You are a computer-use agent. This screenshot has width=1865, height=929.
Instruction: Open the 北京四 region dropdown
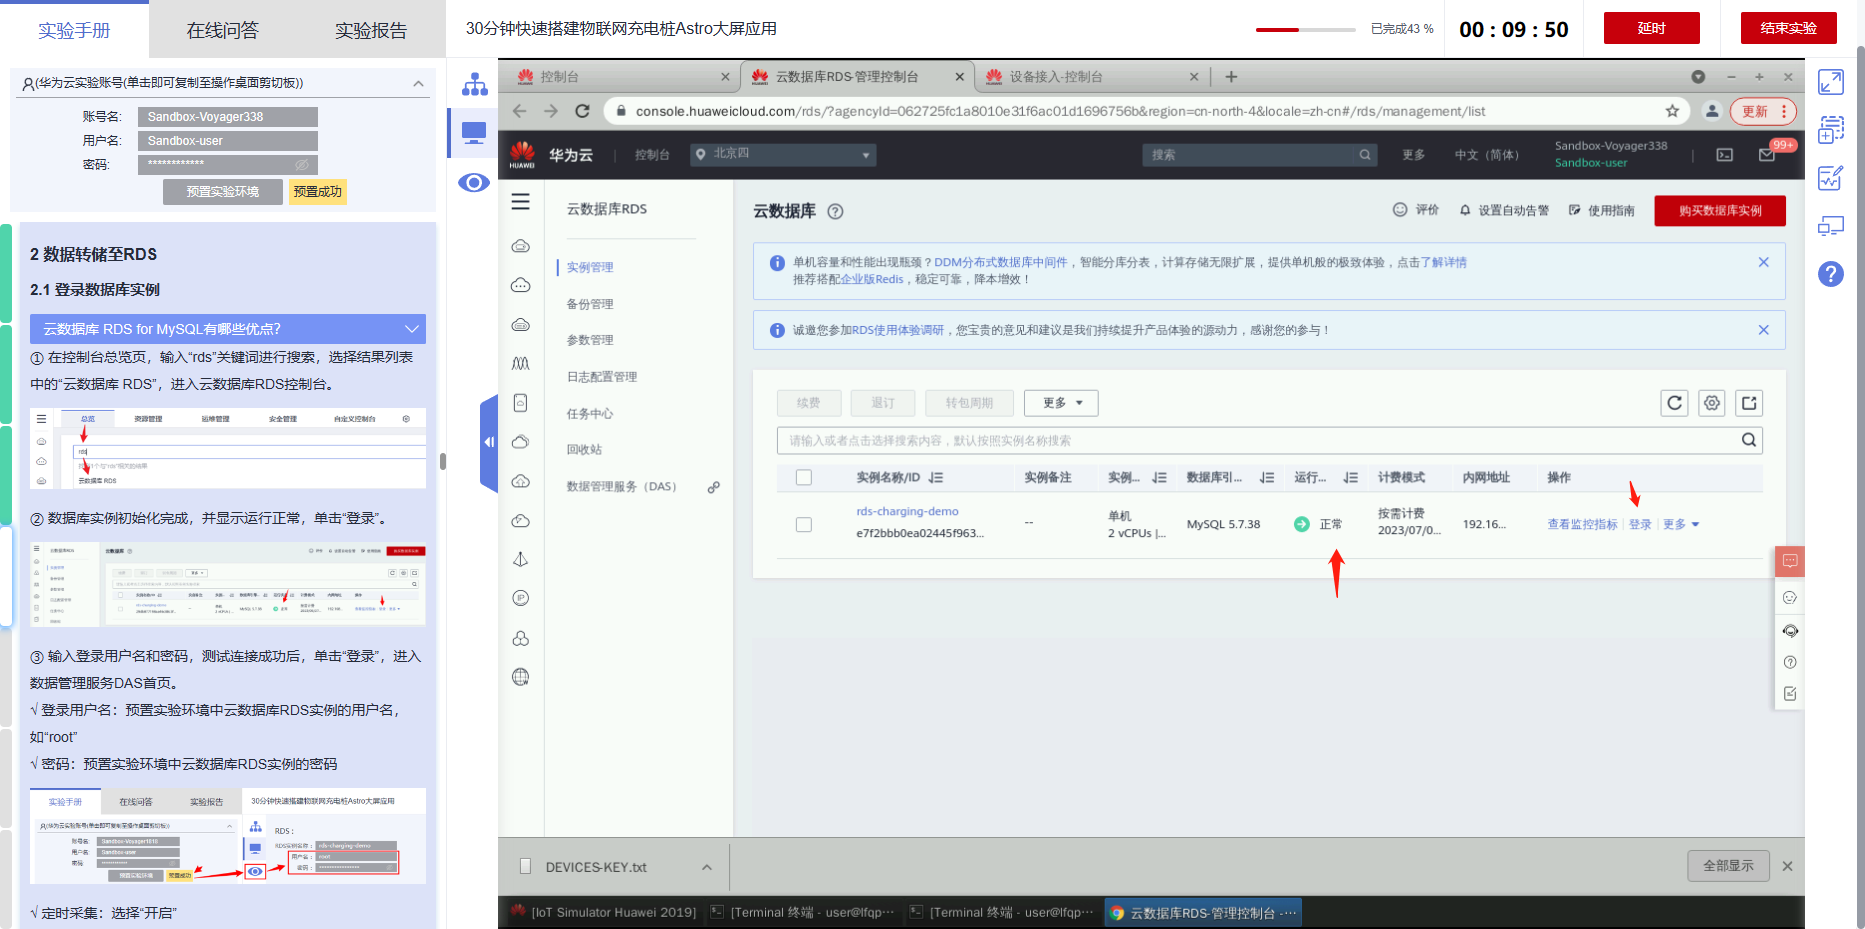[783, 154]
